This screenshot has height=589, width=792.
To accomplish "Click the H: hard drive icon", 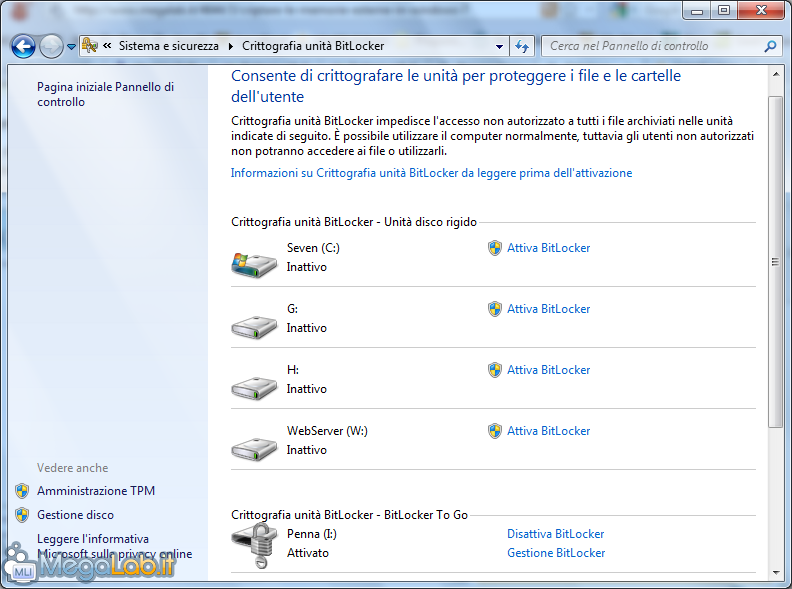I will [x=254, y=387].
